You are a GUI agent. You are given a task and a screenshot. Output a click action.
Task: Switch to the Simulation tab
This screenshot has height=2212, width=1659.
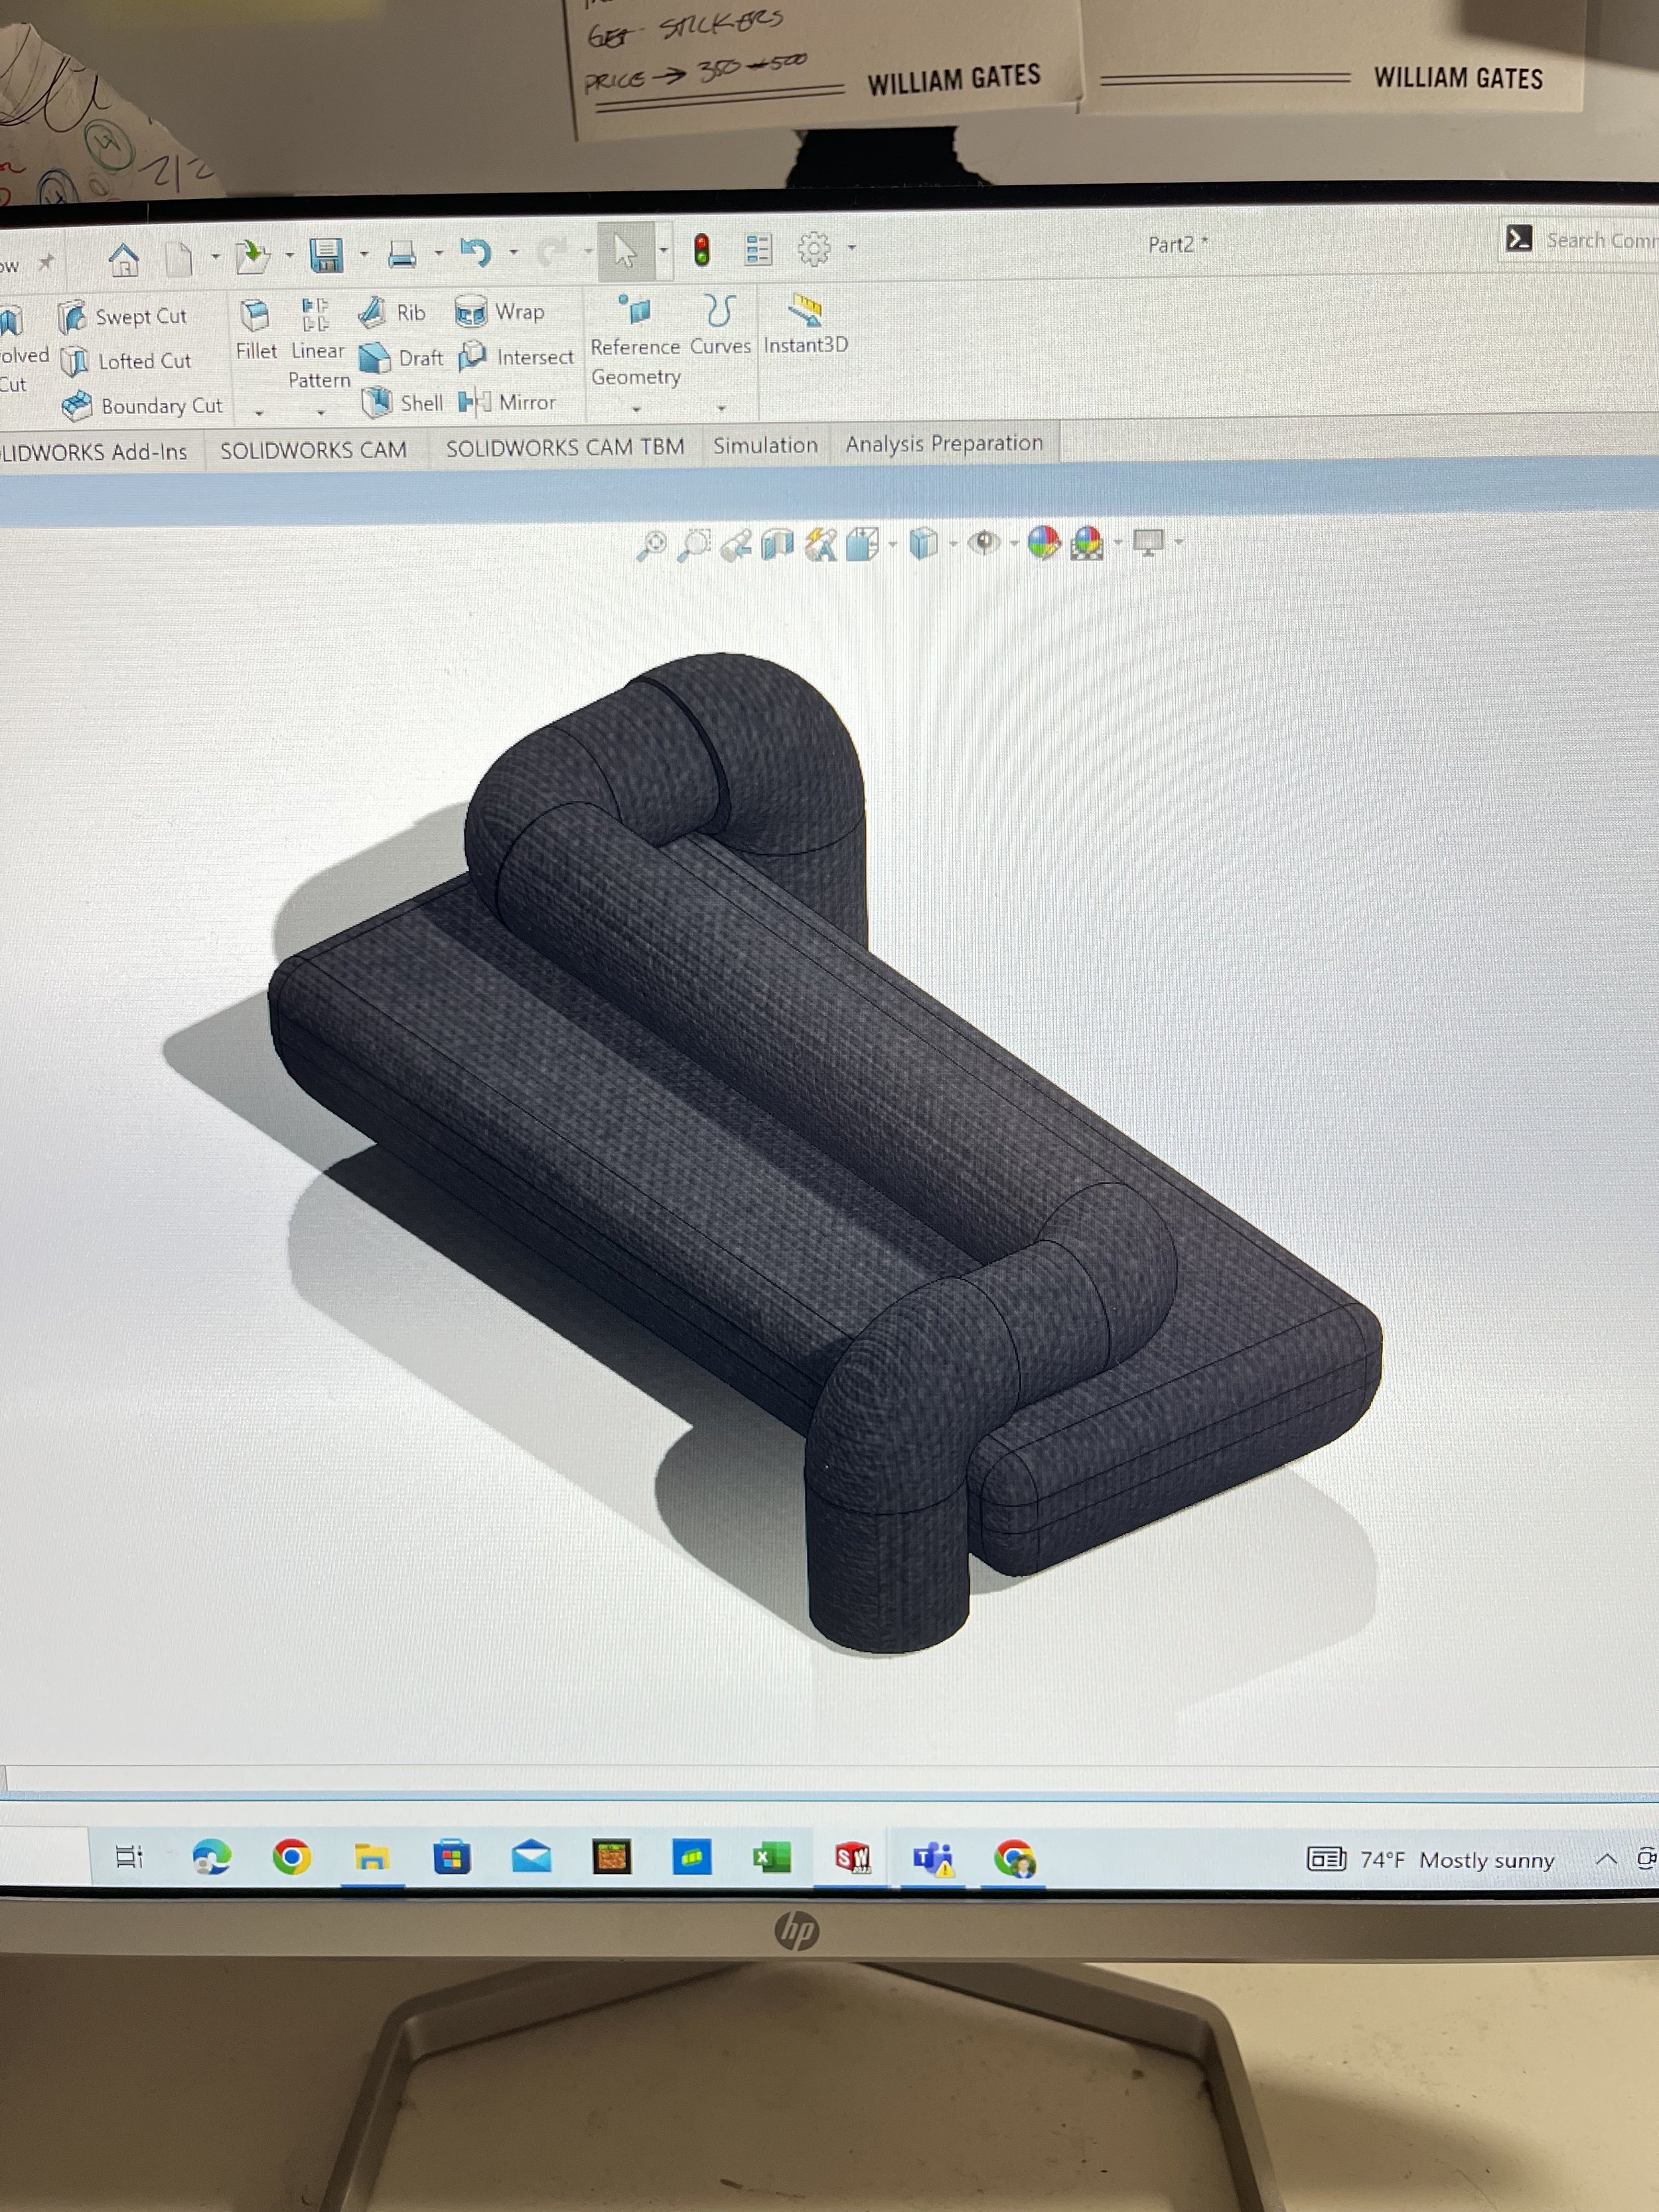(765, 445)
